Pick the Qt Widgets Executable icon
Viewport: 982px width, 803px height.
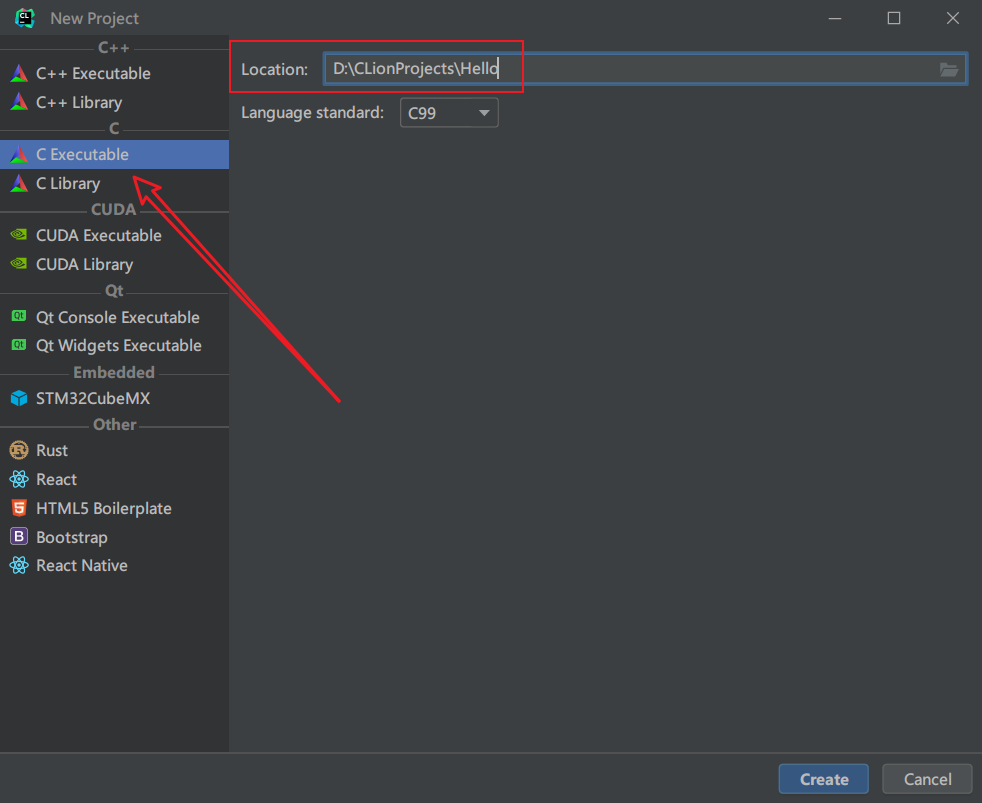[19, 345]
